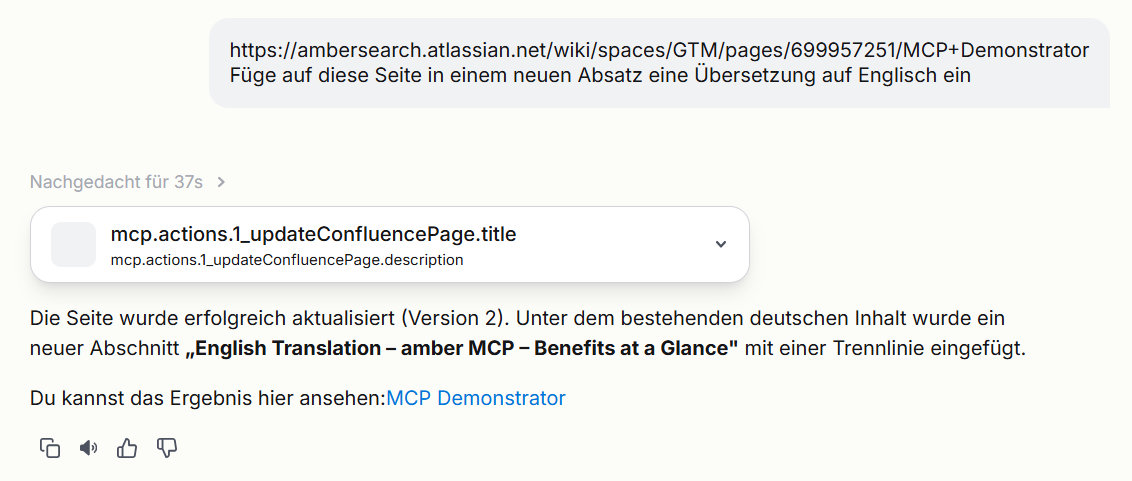Copy the assistant response with the copy icon

point(50,448)
